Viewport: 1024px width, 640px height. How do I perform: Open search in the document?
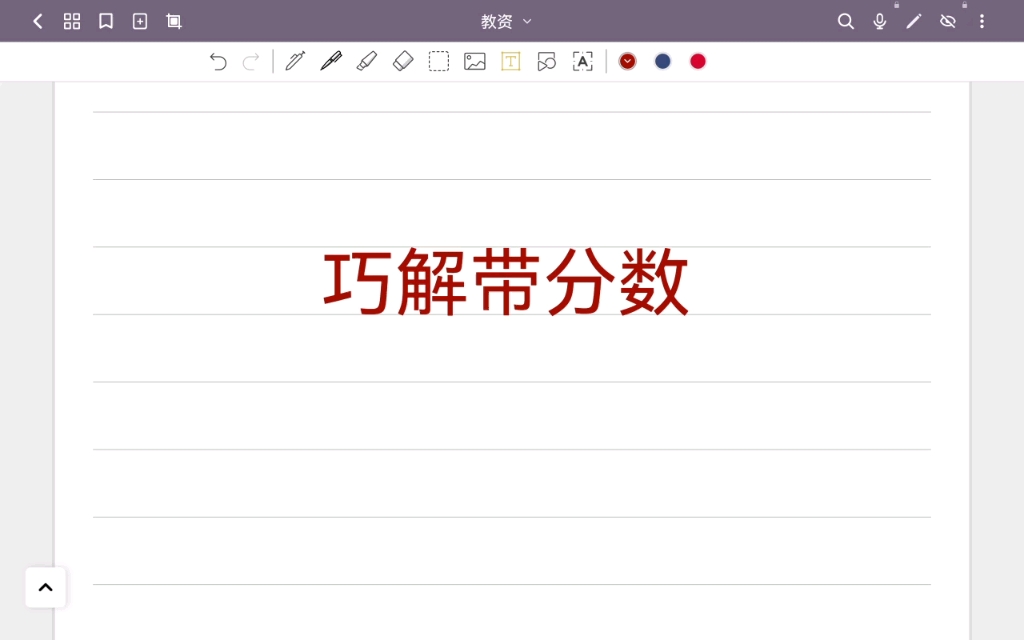coord(845,20)
